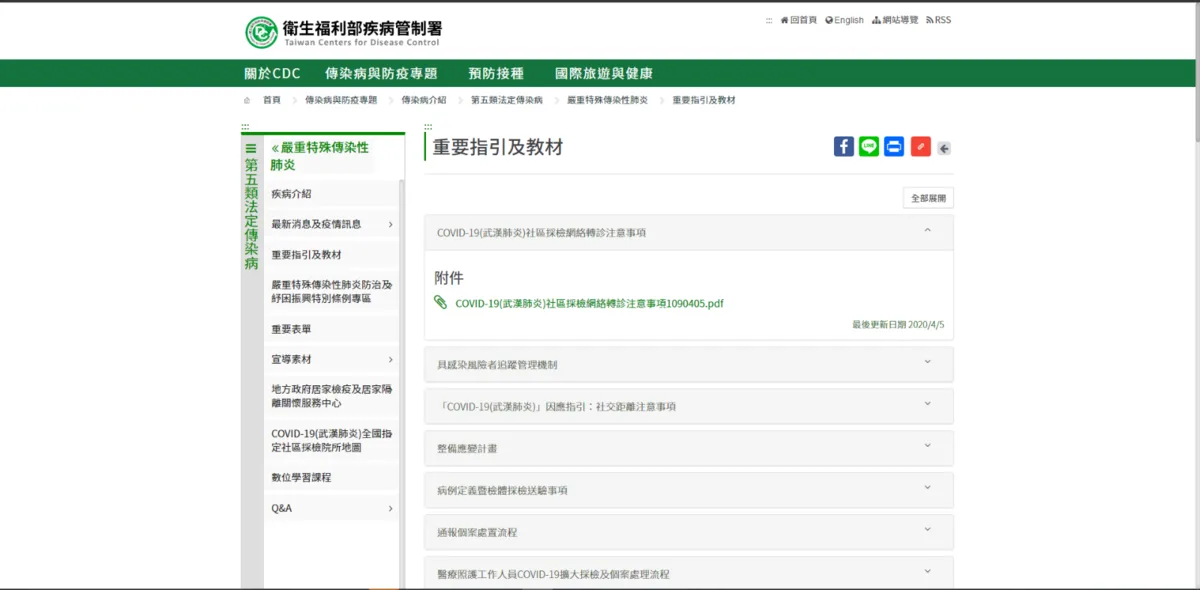The height and width of the screenshot is (590, 1200).
Task: Open the 關於CDC main menu
Action: [272, 73]
